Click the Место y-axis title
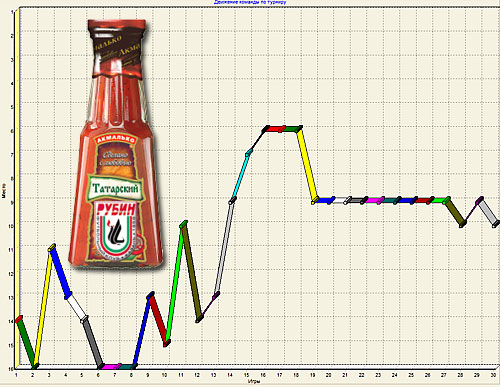 point(4,190)
